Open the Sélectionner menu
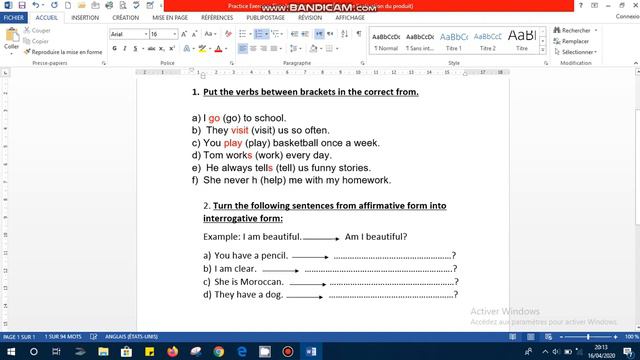640x360 pixels. [576, 52]
